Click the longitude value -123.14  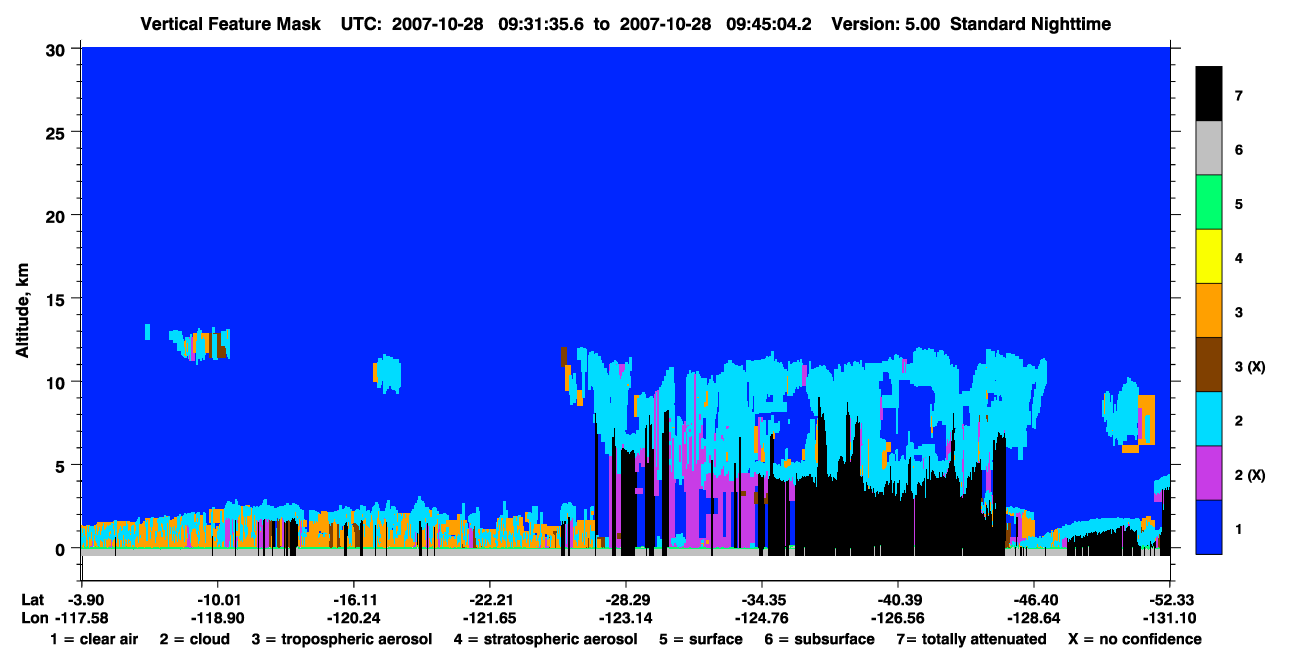626,618
